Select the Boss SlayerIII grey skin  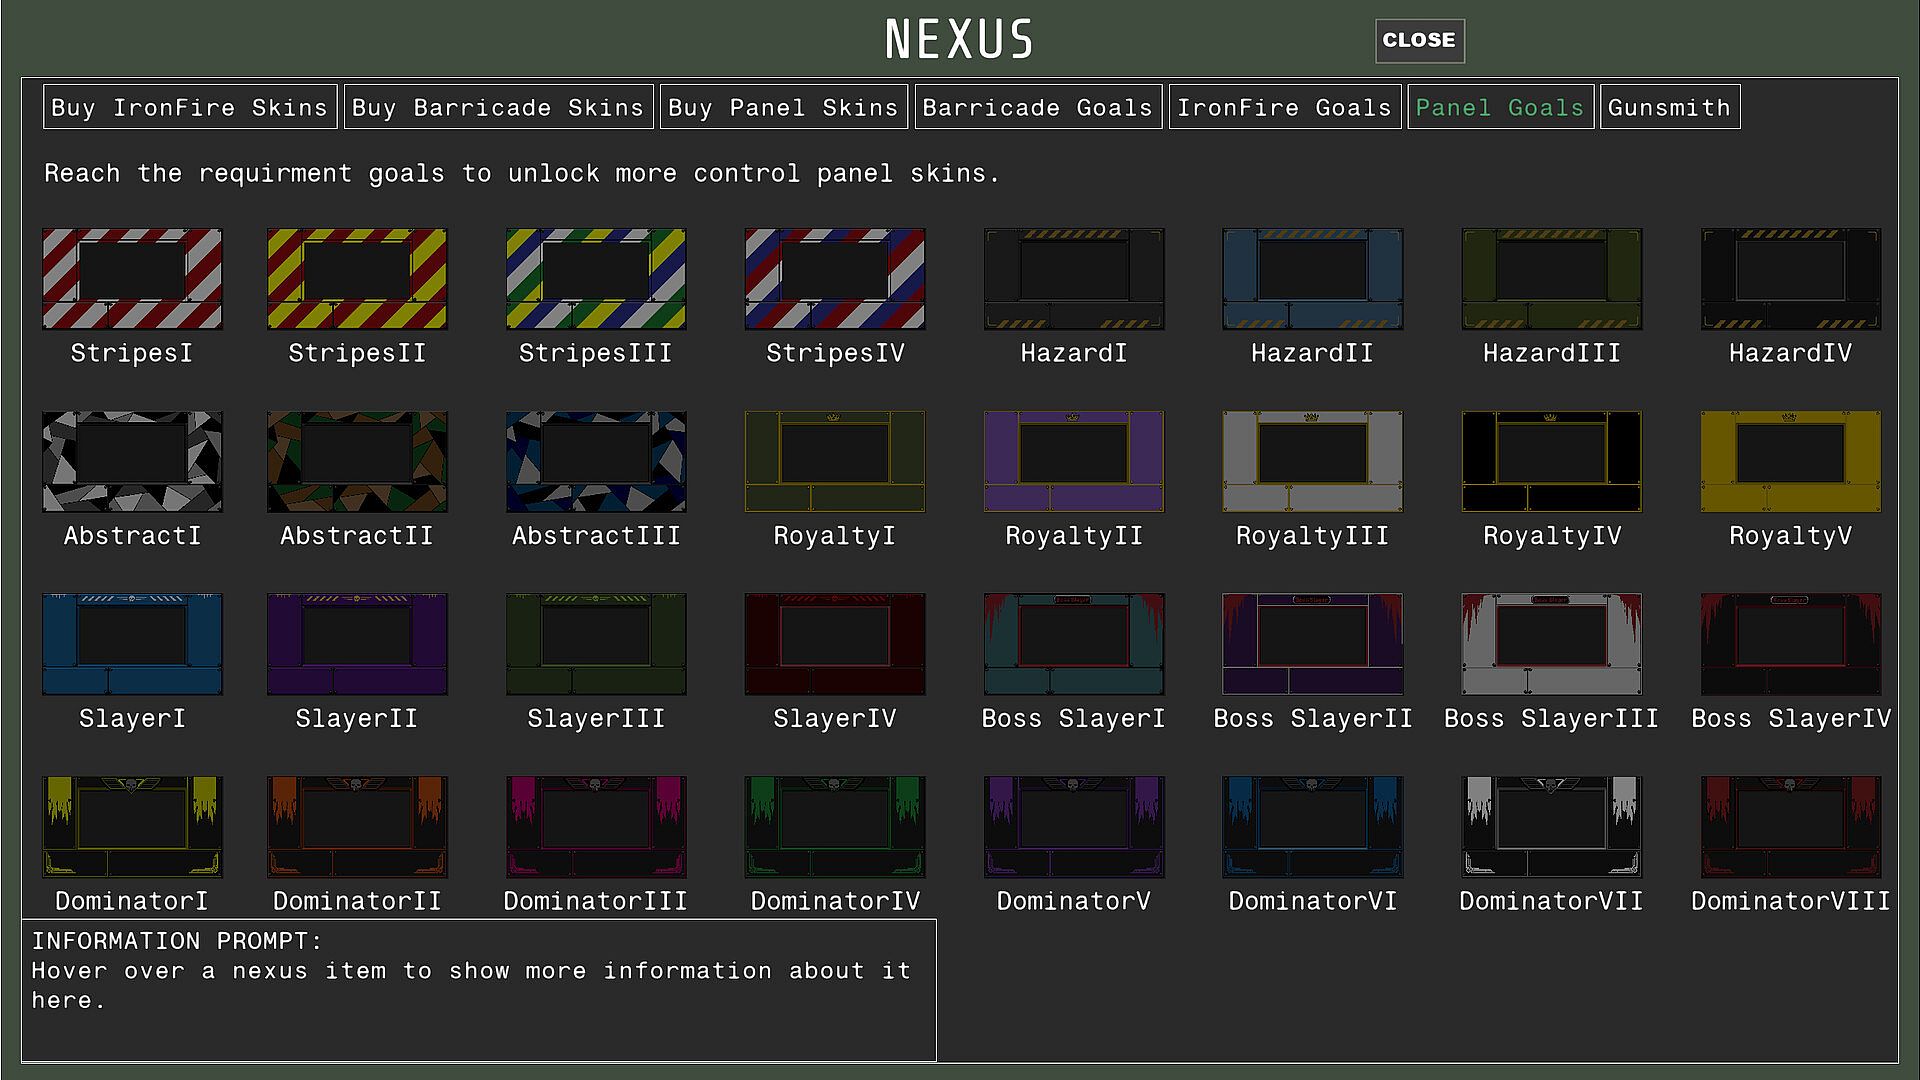(x=1552, y=645)
